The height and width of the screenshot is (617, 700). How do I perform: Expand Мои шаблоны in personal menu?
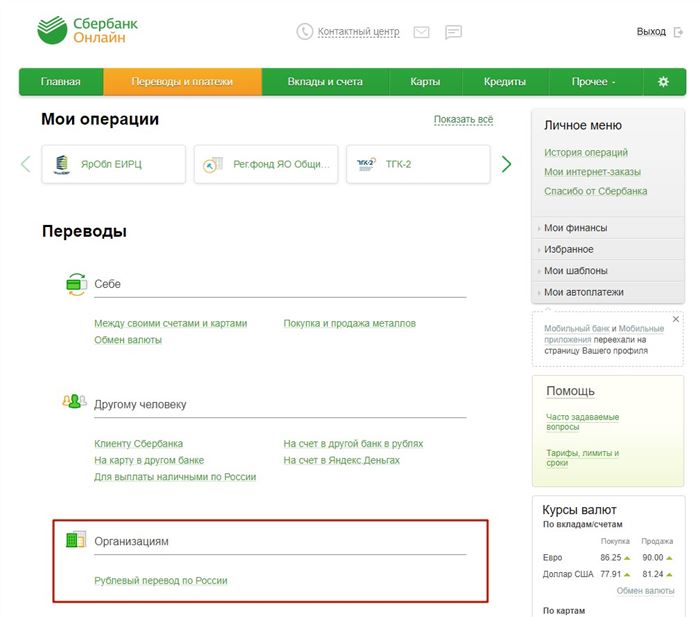coord(608,271)
